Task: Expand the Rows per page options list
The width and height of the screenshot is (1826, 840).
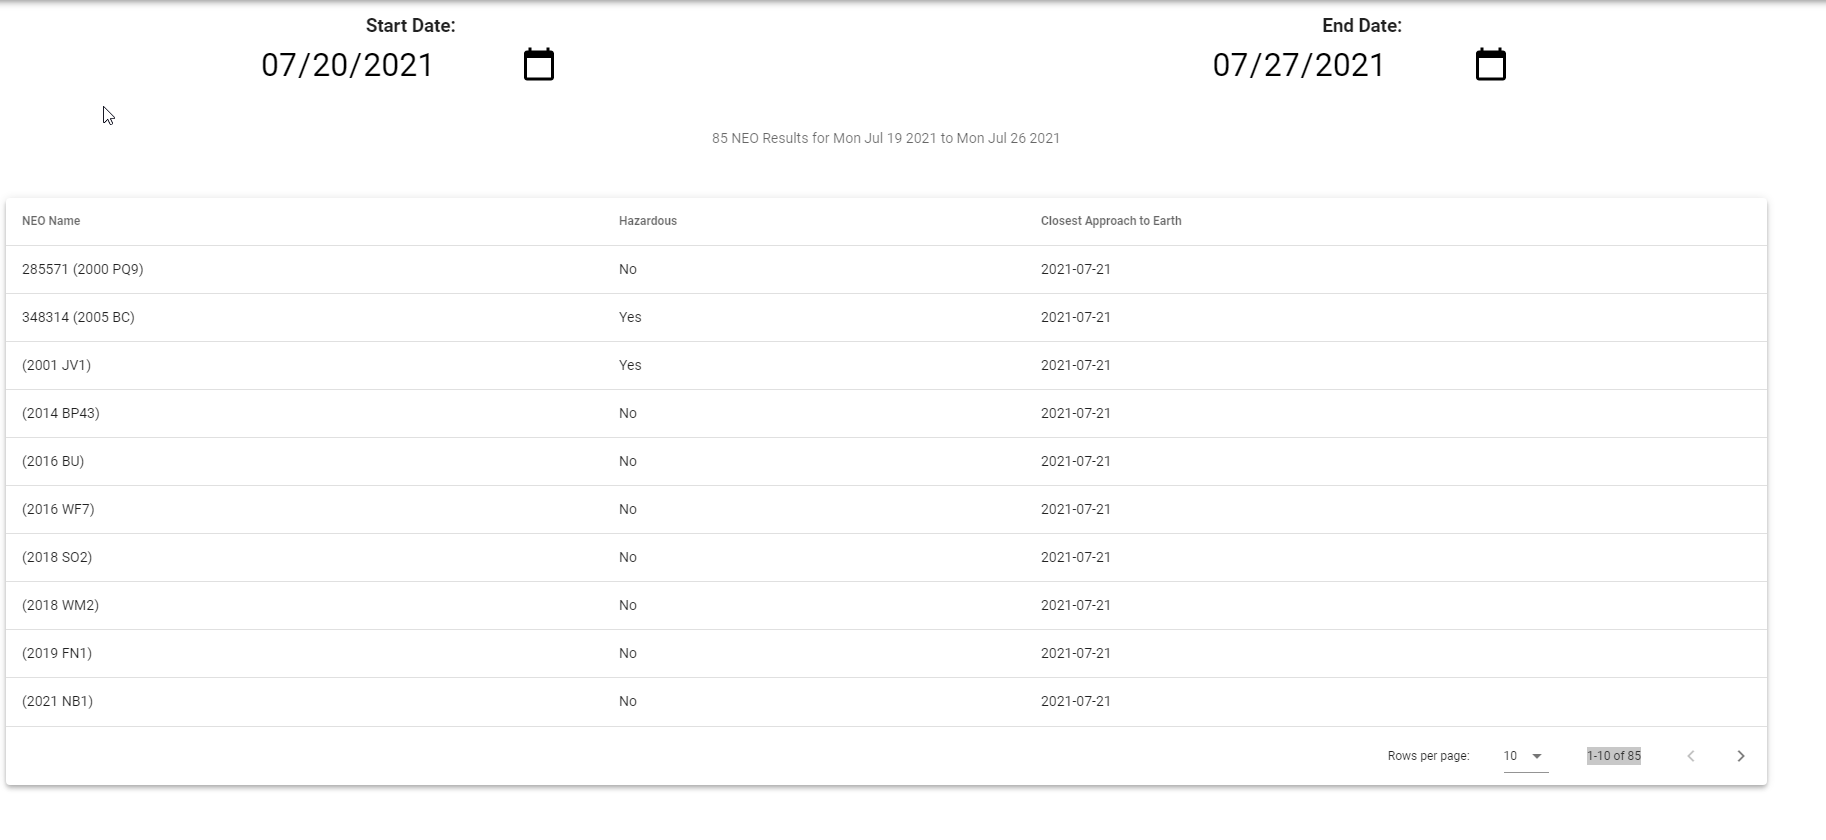Action: point(1525,756)
